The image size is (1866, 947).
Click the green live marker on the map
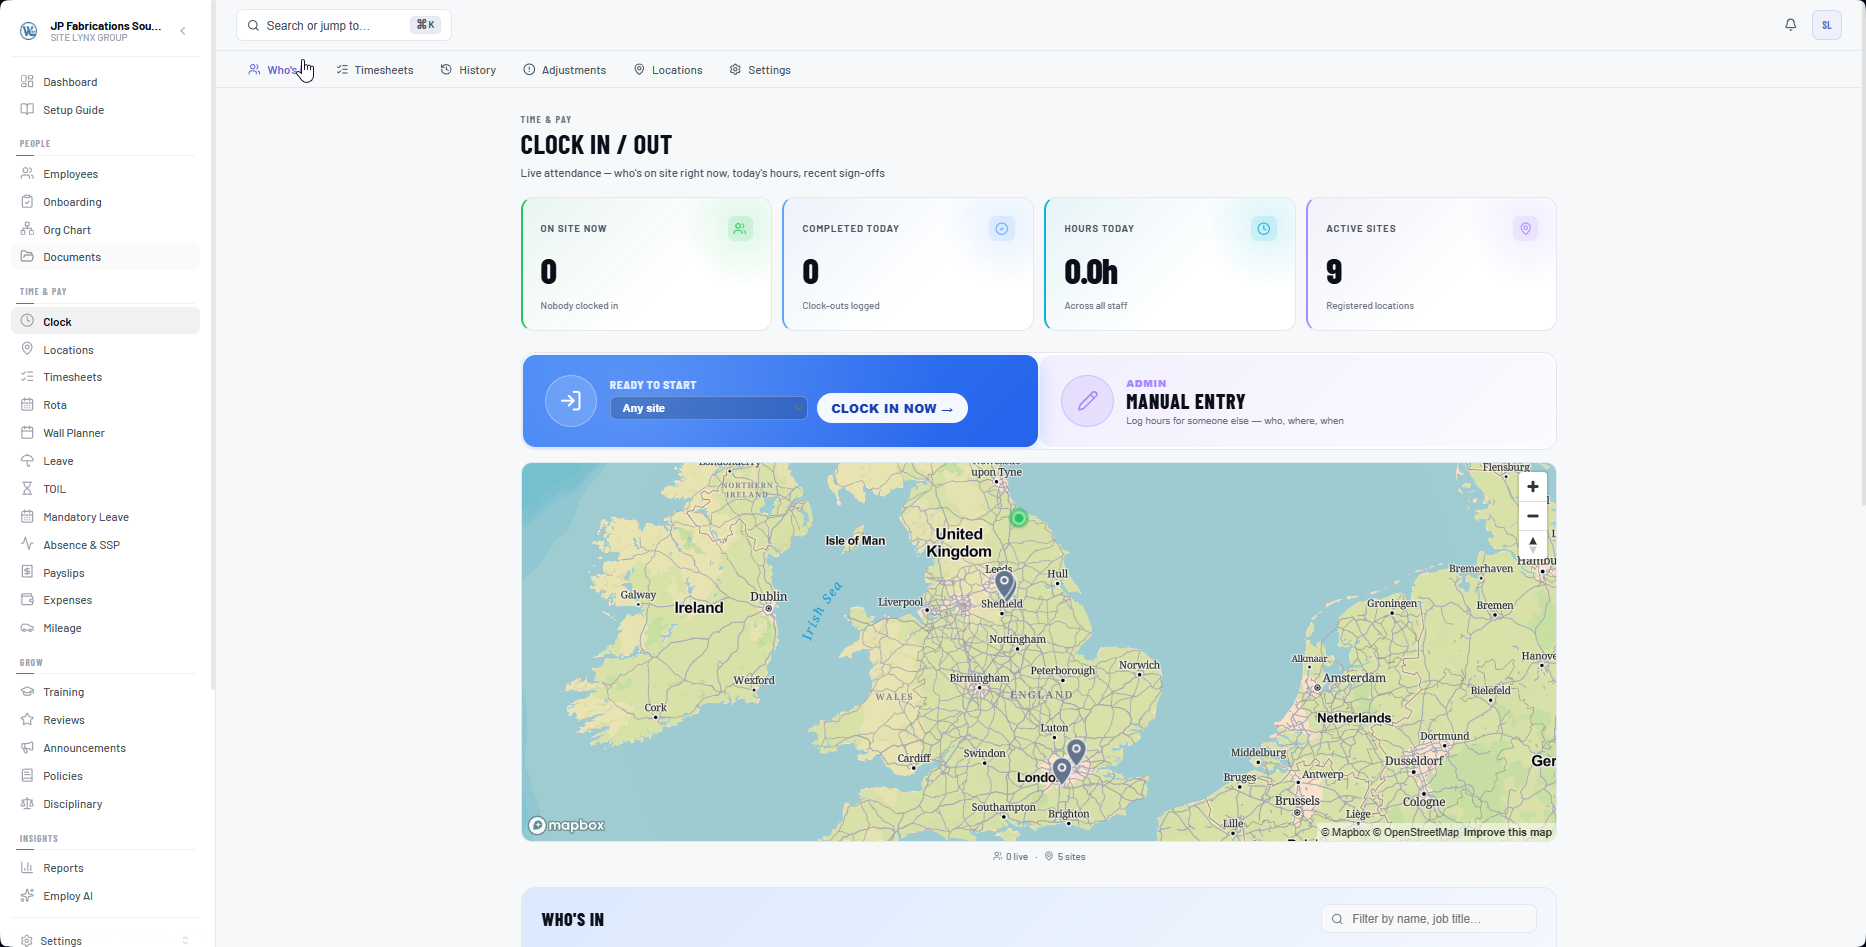[1019, 518]
